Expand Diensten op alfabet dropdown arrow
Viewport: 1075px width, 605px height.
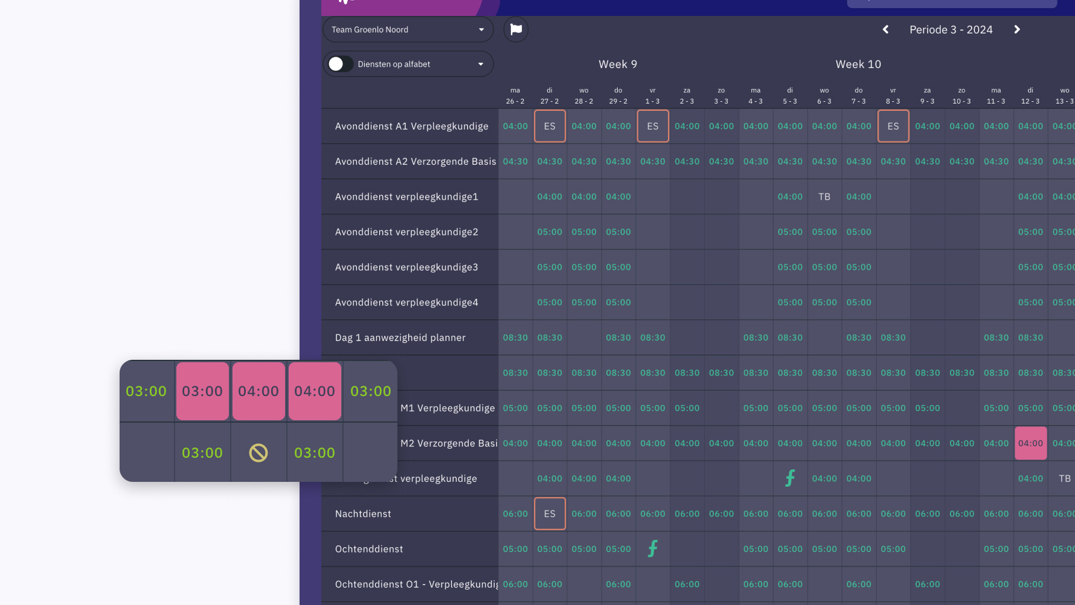(x=481, y=64)
